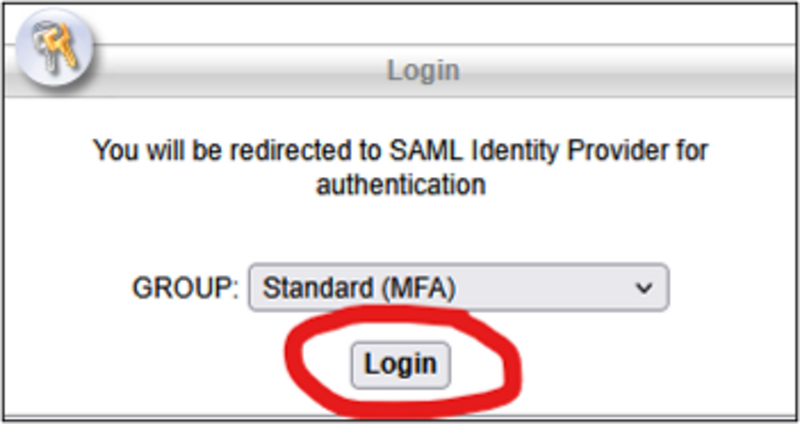Expand the dropdown using its chevron arrow

642,288
